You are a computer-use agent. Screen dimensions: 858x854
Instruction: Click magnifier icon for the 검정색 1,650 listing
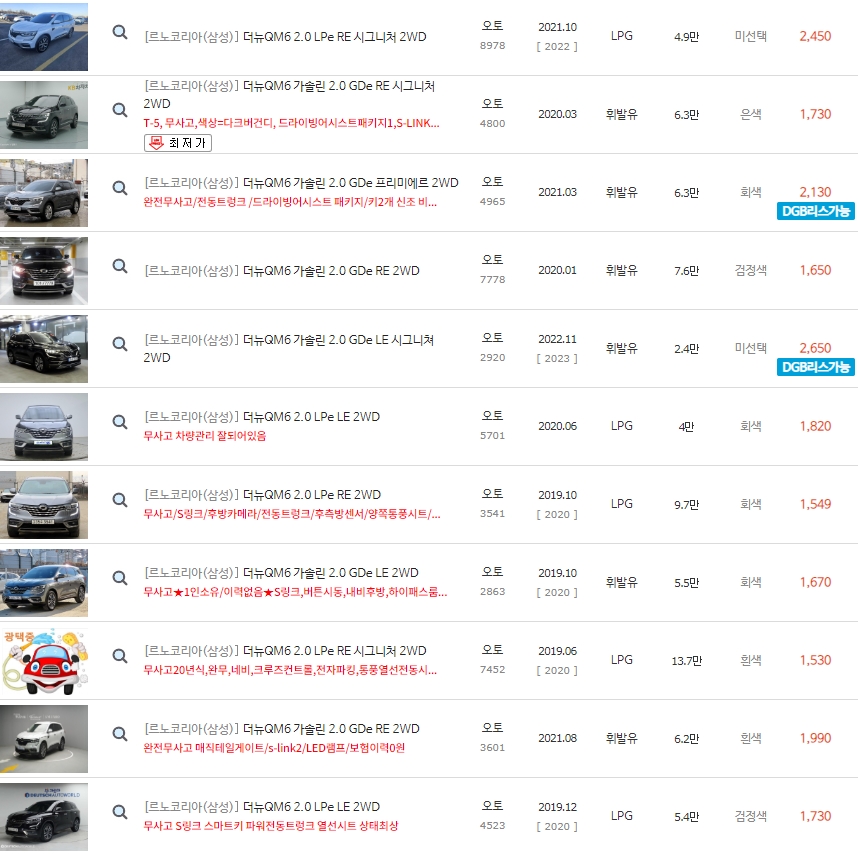tap(120, 266)
